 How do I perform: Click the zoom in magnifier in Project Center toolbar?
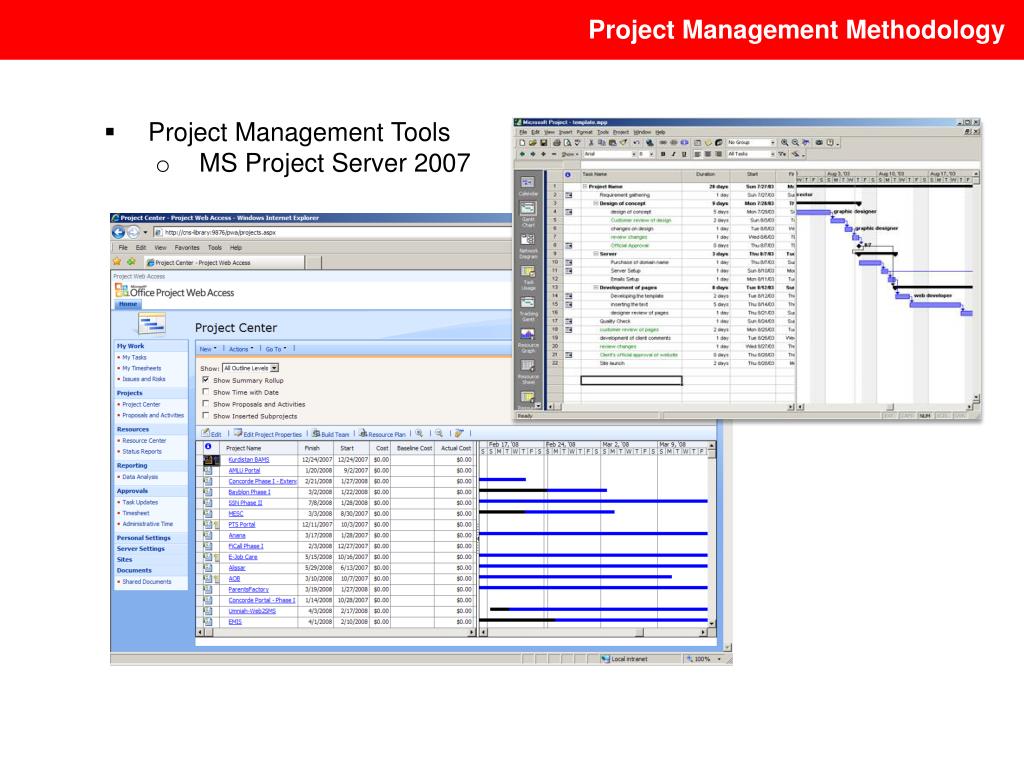[x=419, y=433]
